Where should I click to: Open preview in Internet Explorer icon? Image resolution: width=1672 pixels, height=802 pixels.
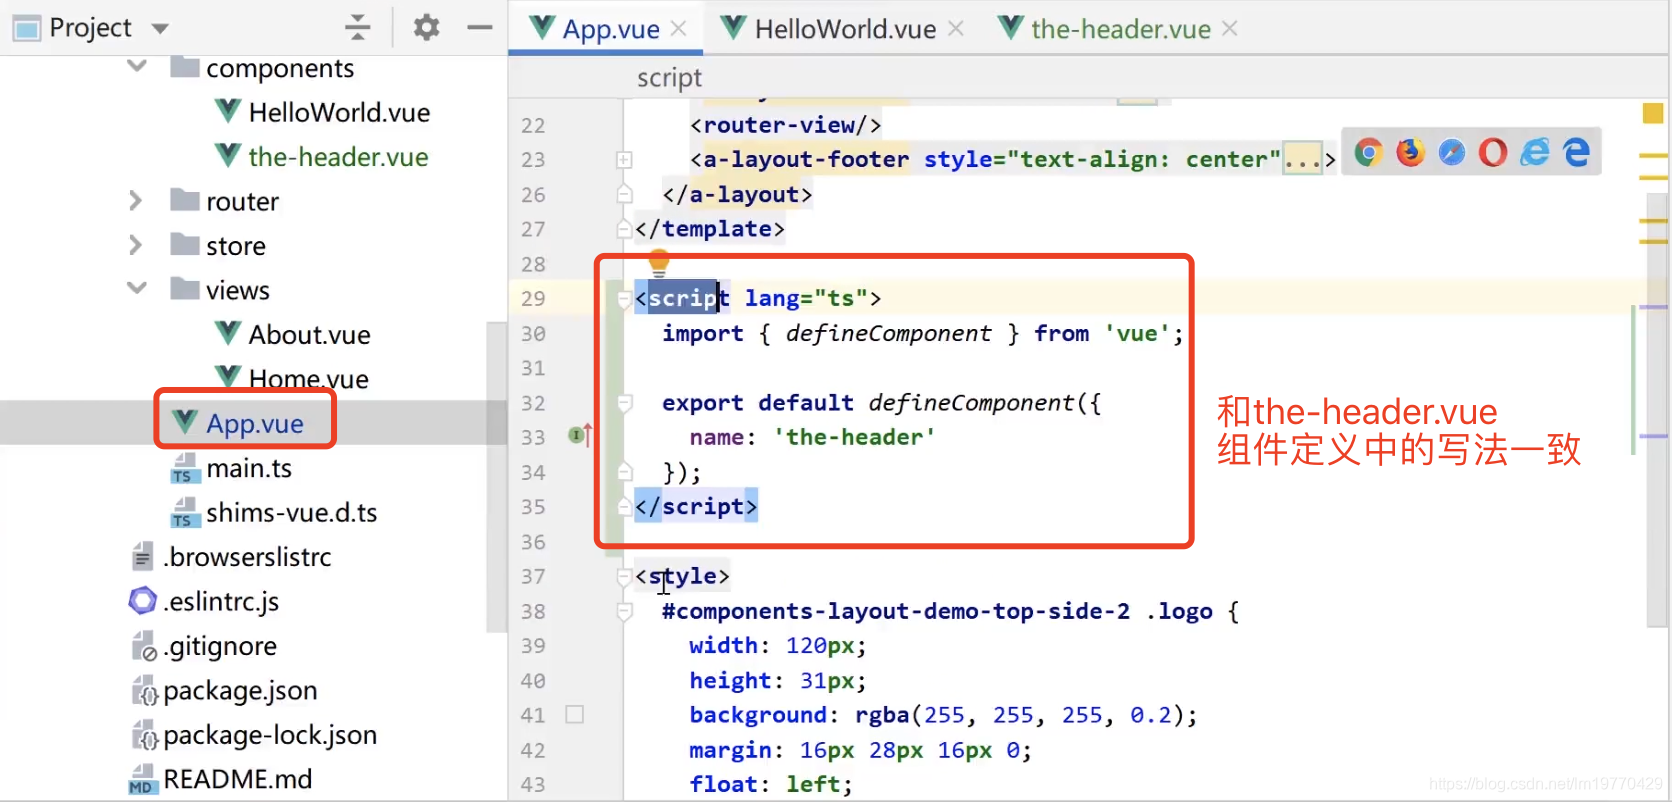(1534, 152)
